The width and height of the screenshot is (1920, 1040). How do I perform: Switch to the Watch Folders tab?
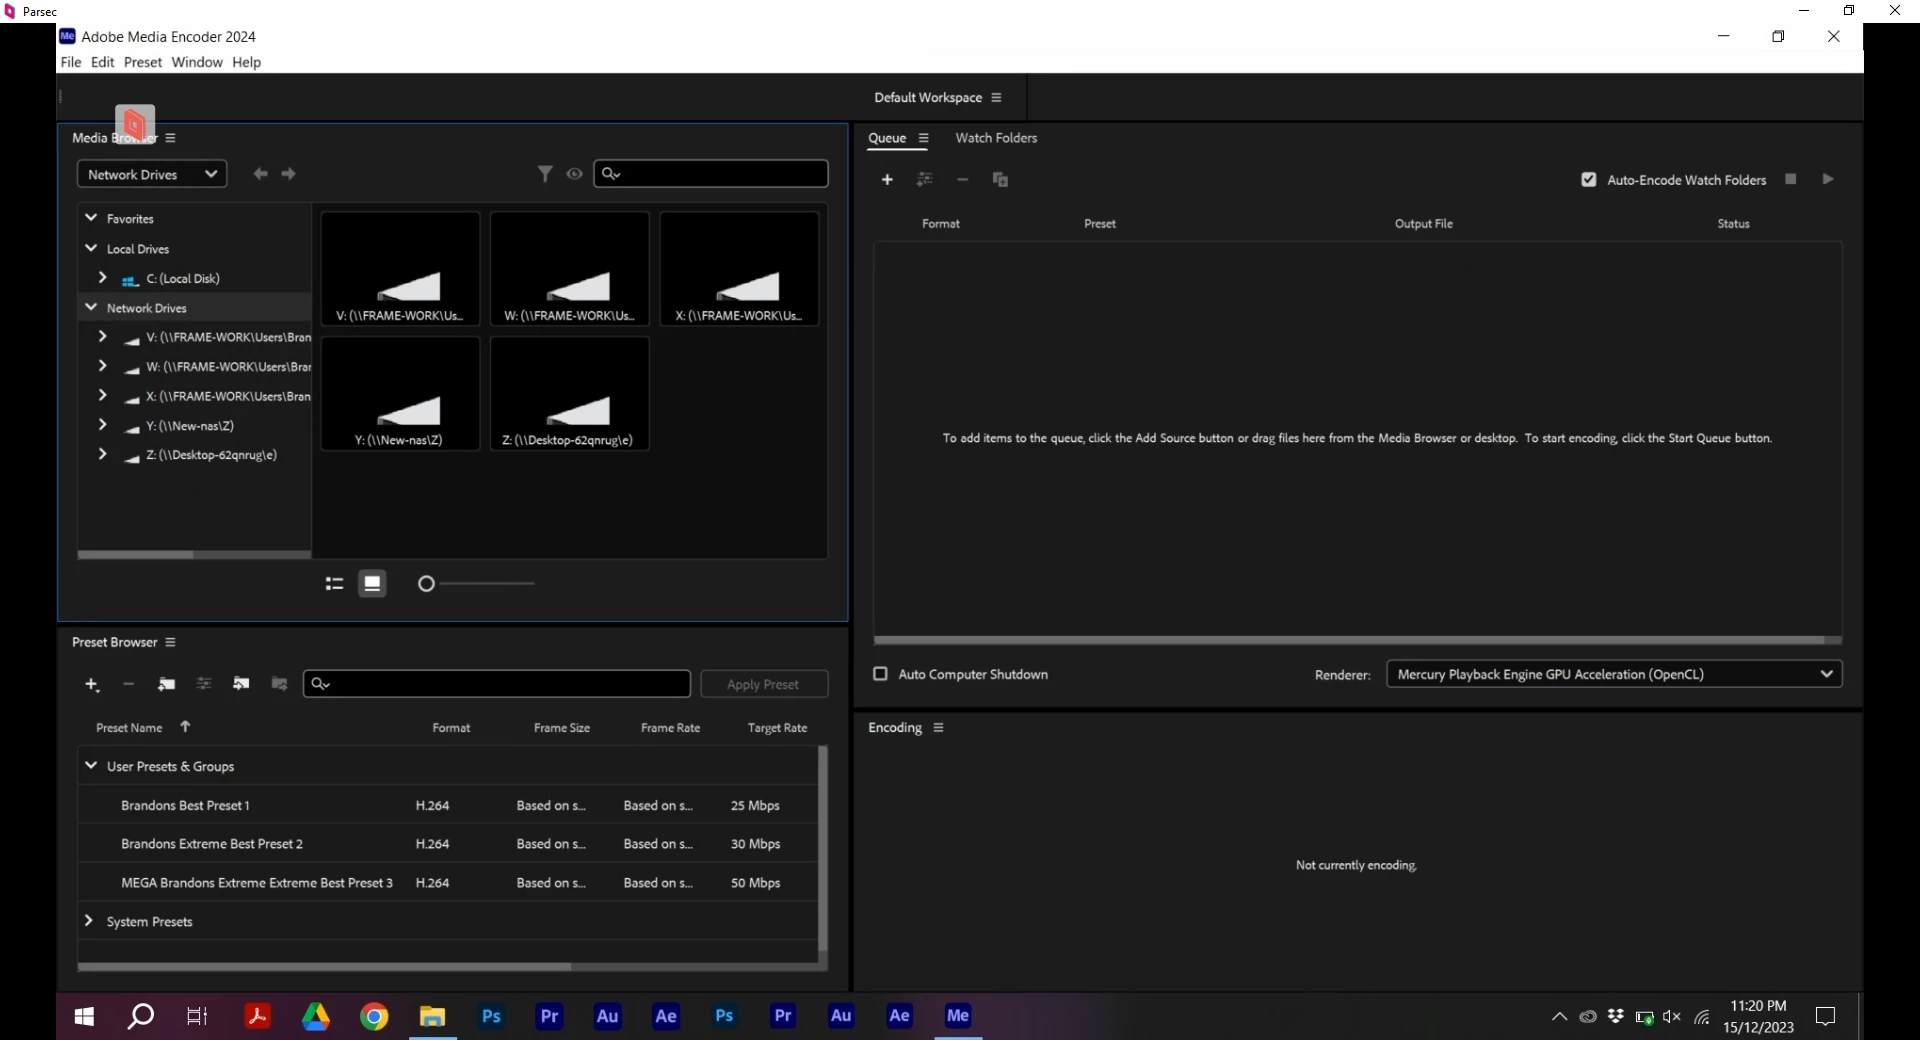[x=996, y=138]
